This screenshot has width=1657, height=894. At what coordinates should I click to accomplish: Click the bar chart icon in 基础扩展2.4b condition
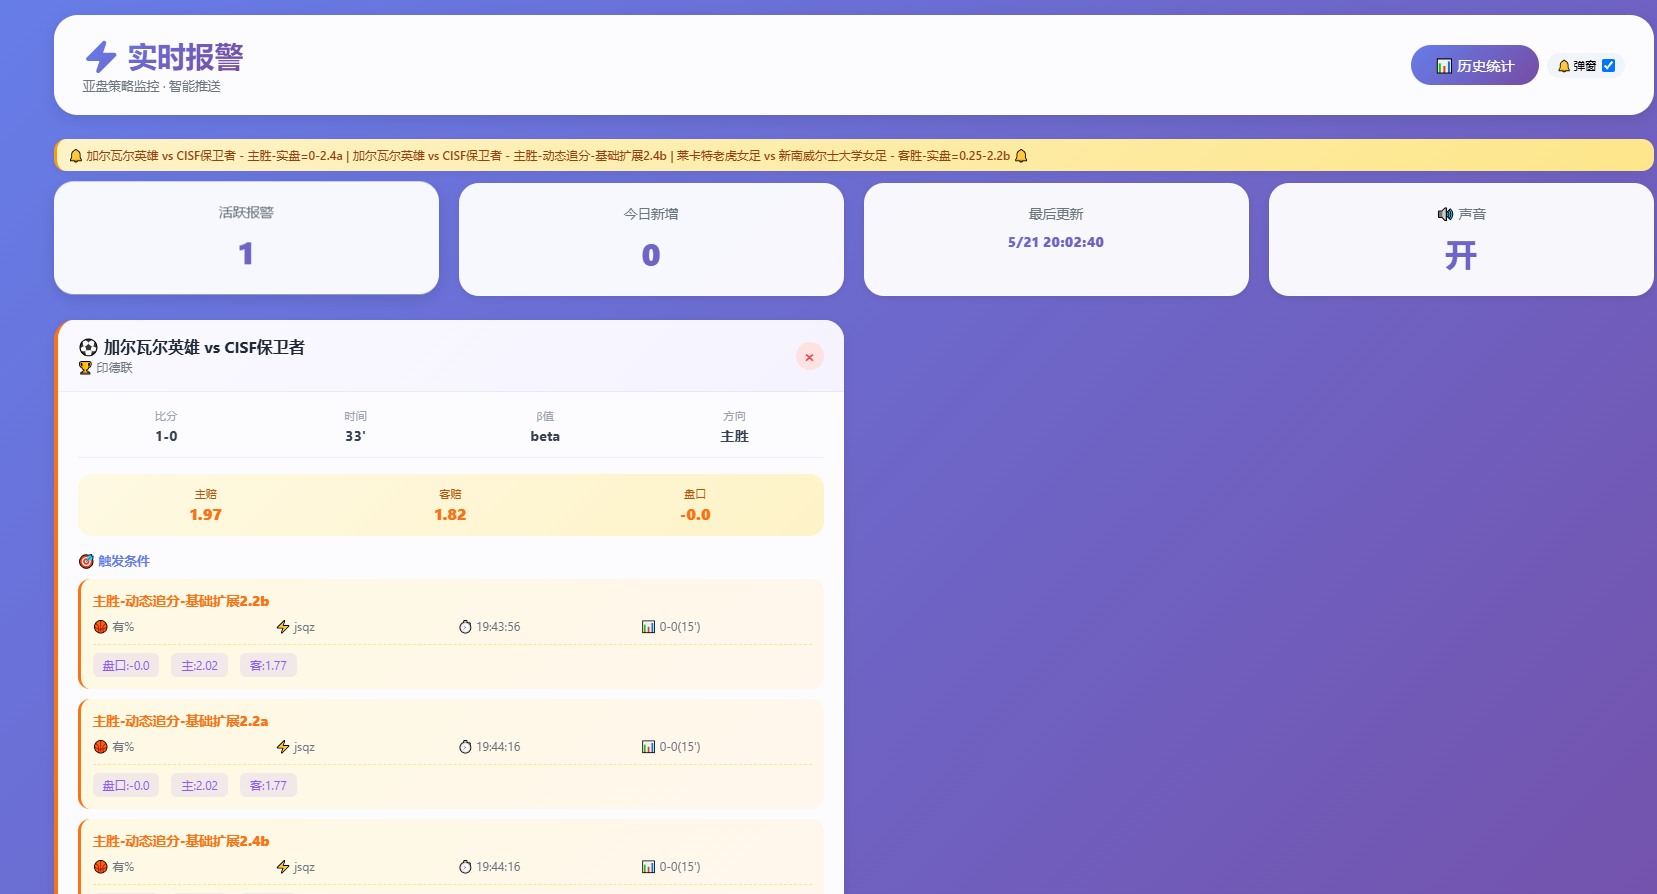coord(648,867)
